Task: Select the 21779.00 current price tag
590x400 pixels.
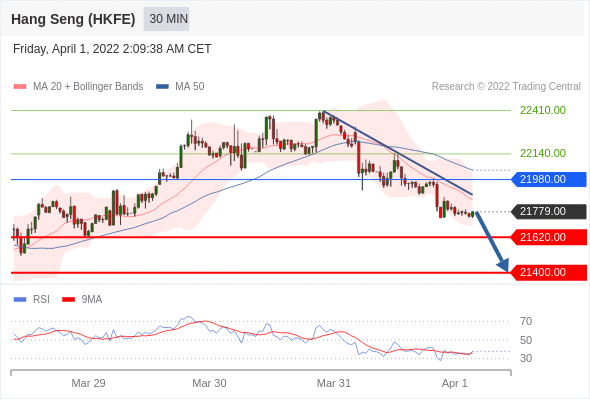Action: pyautogui.click(x=549, y=211)
